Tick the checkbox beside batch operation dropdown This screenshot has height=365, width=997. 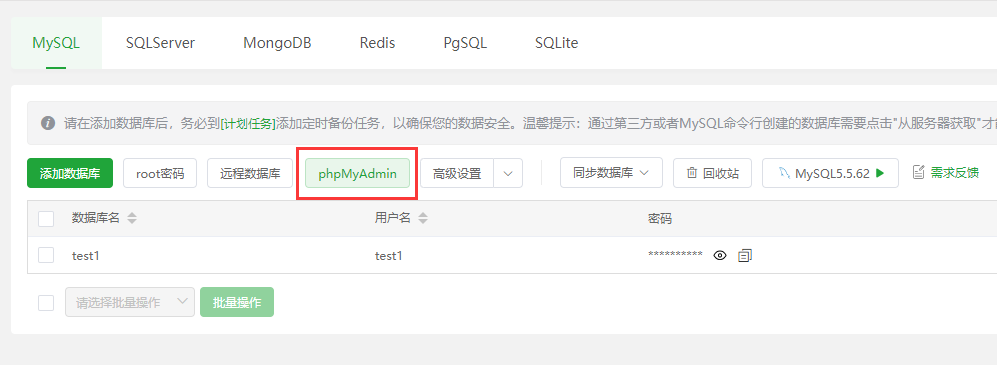[46, 303]
